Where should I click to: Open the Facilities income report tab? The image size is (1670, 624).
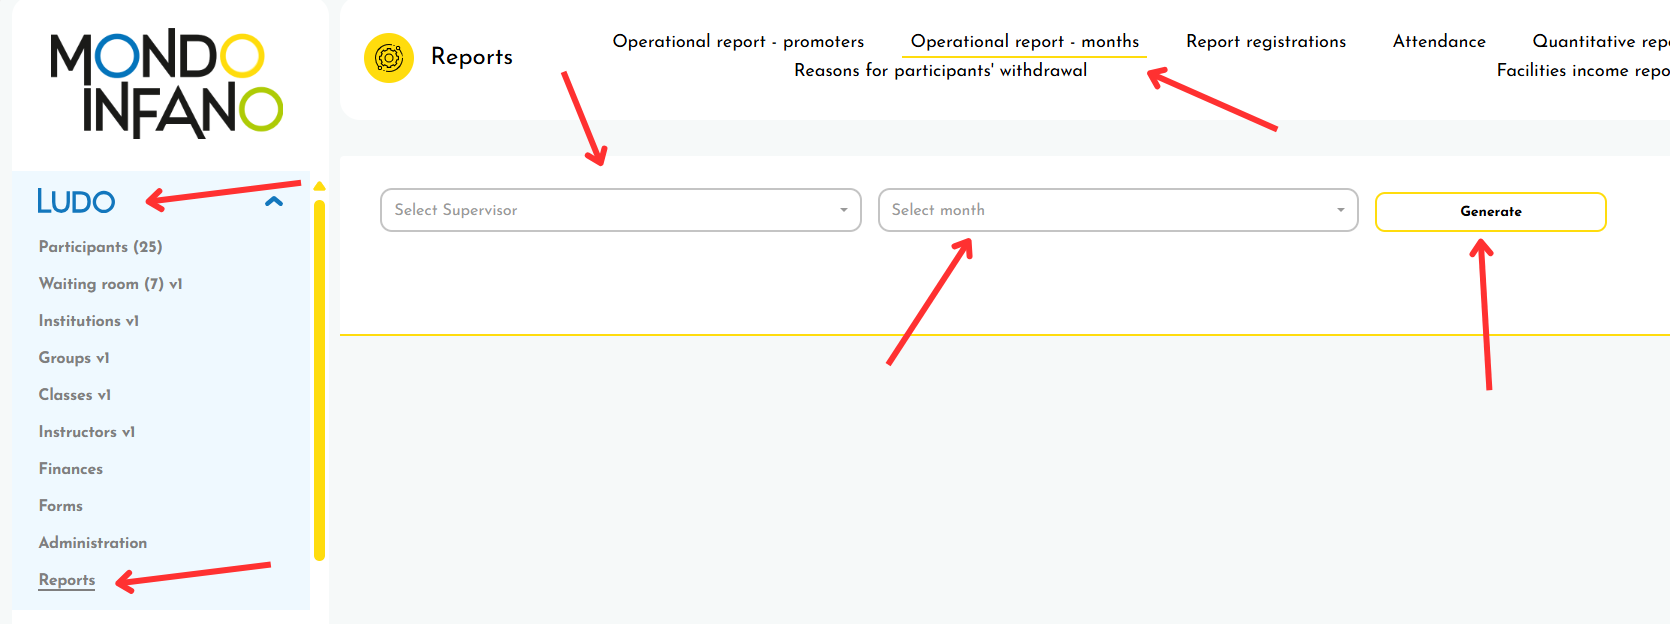(x=1582, y=71)
